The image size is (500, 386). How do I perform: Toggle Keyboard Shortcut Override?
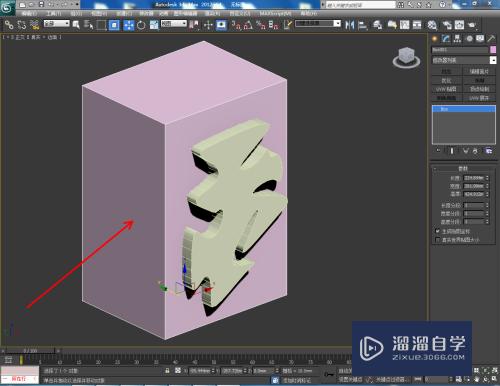pos(221,25)
